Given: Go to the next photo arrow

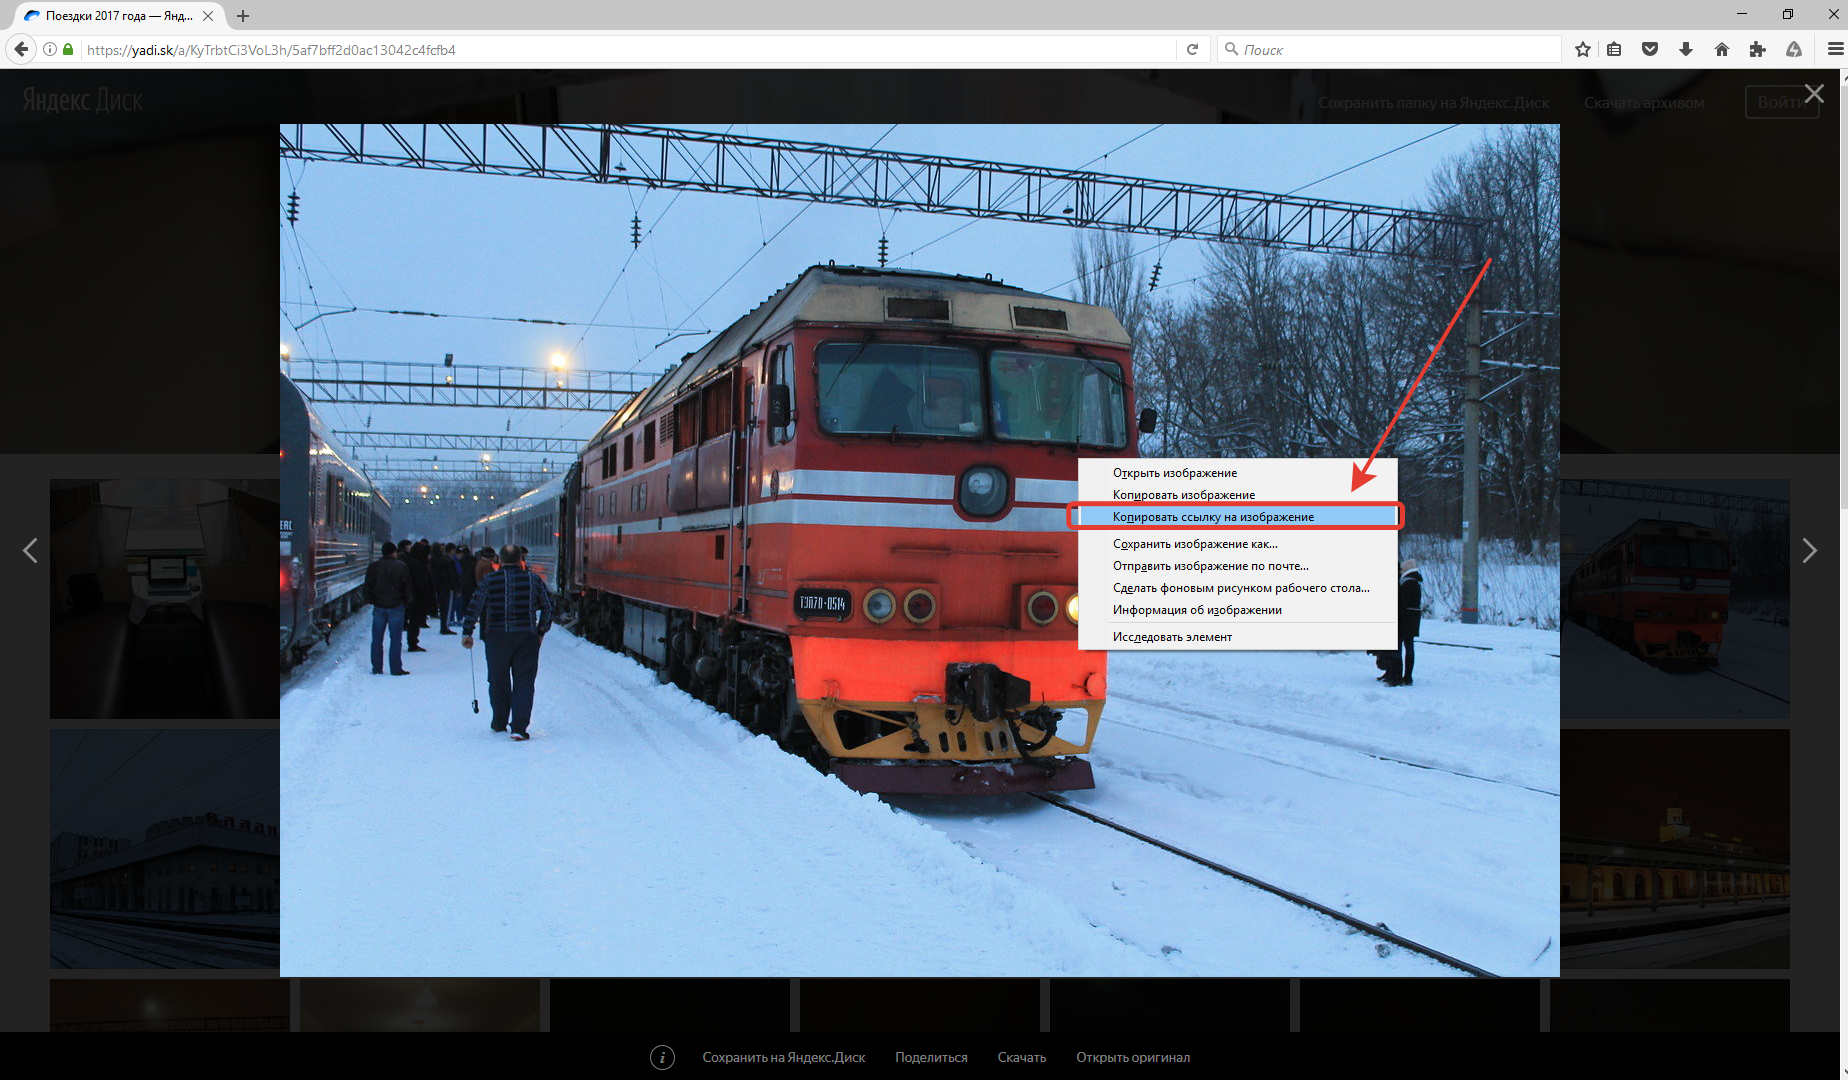Looking at the screenshot, I should click(1809, 551).
